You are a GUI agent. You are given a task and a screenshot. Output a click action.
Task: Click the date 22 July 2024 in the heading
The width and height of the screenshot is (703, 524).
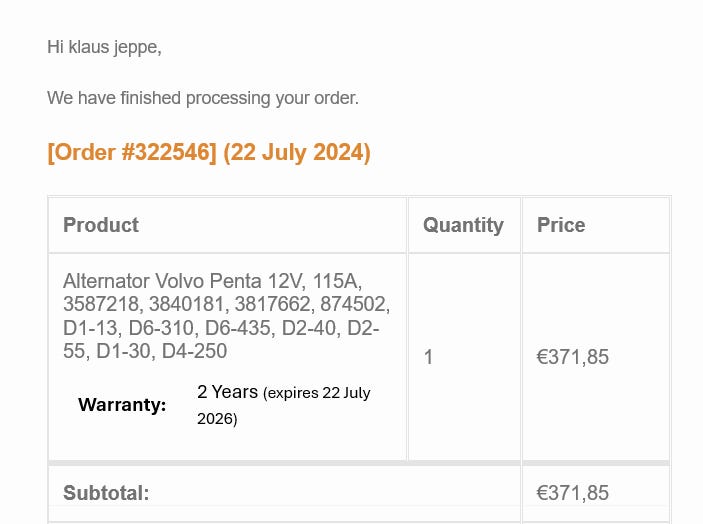(297, 153)
